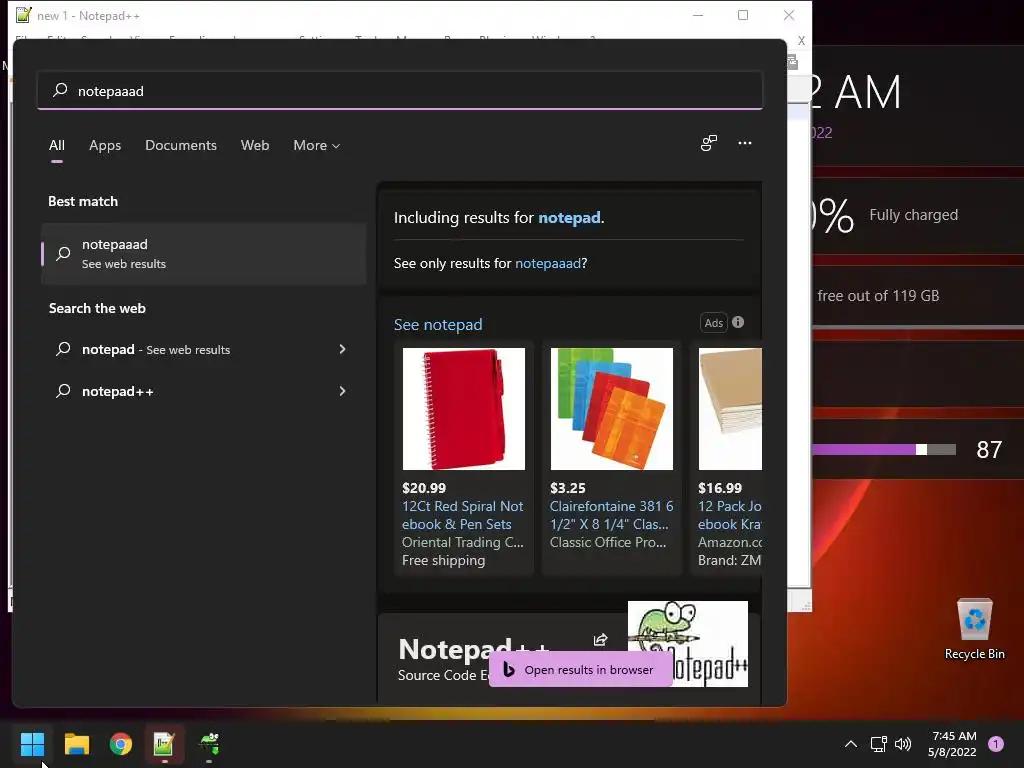
Task: Open the 12 Pack notebook product link
Action: click(729, 515)
